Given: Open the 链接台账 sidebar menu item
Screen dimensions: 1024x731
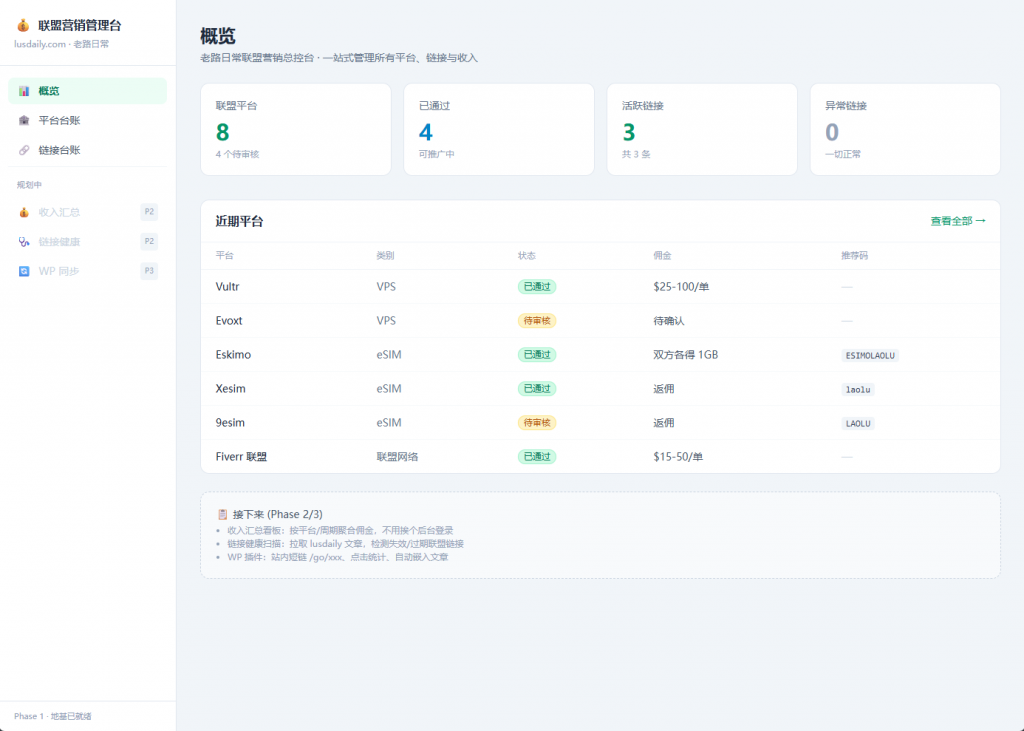Looking at the screenshot, I should (x=88, y=150).
